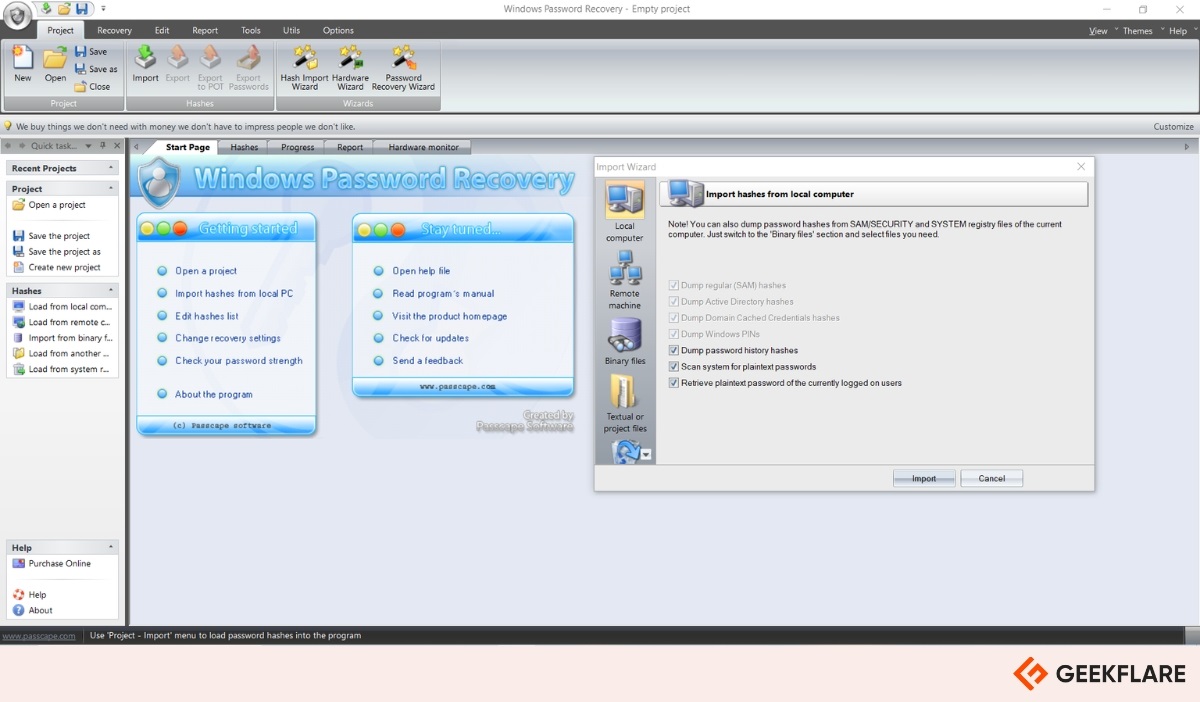1200x702 pixels.
Task: Click the quick access save icon
Action: click(x=83, y=8)
